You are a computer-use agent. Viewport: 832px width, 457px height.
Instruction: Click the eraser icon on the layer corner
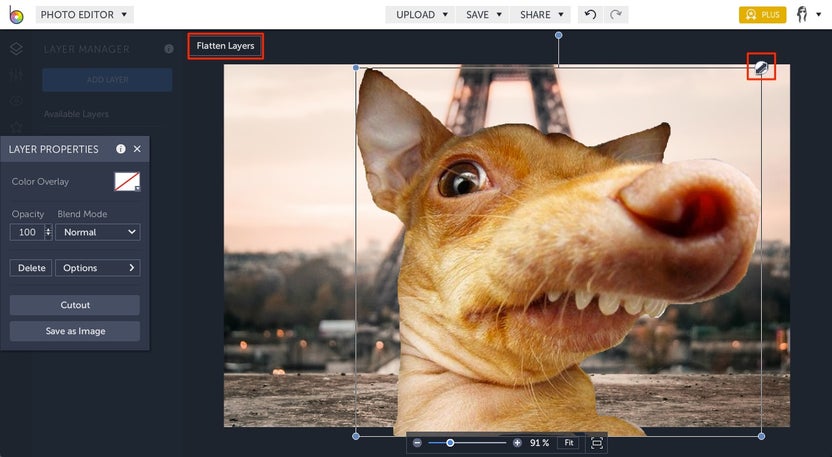(761, 67)
